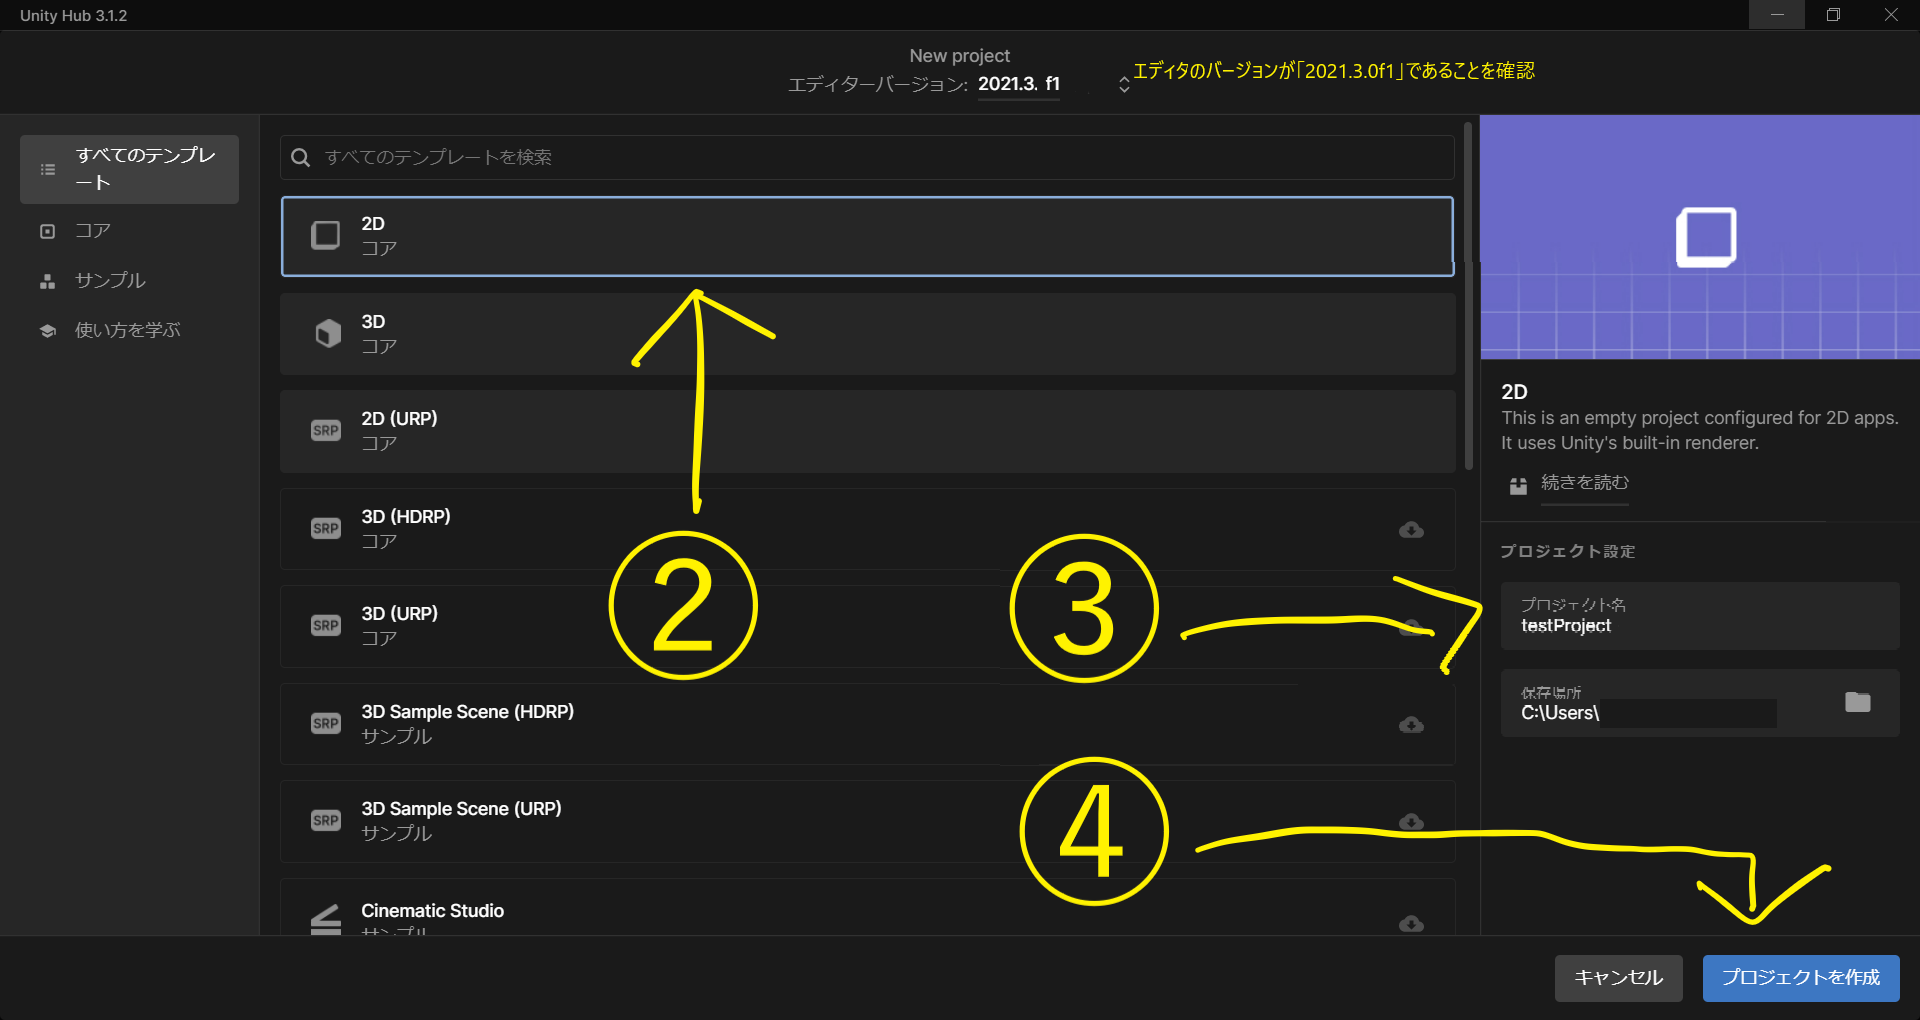This screenshot has width=1920, height=1020.
Task: Click download cloud icon for 3D (HDRP)
Action: tap(1411, 529)
